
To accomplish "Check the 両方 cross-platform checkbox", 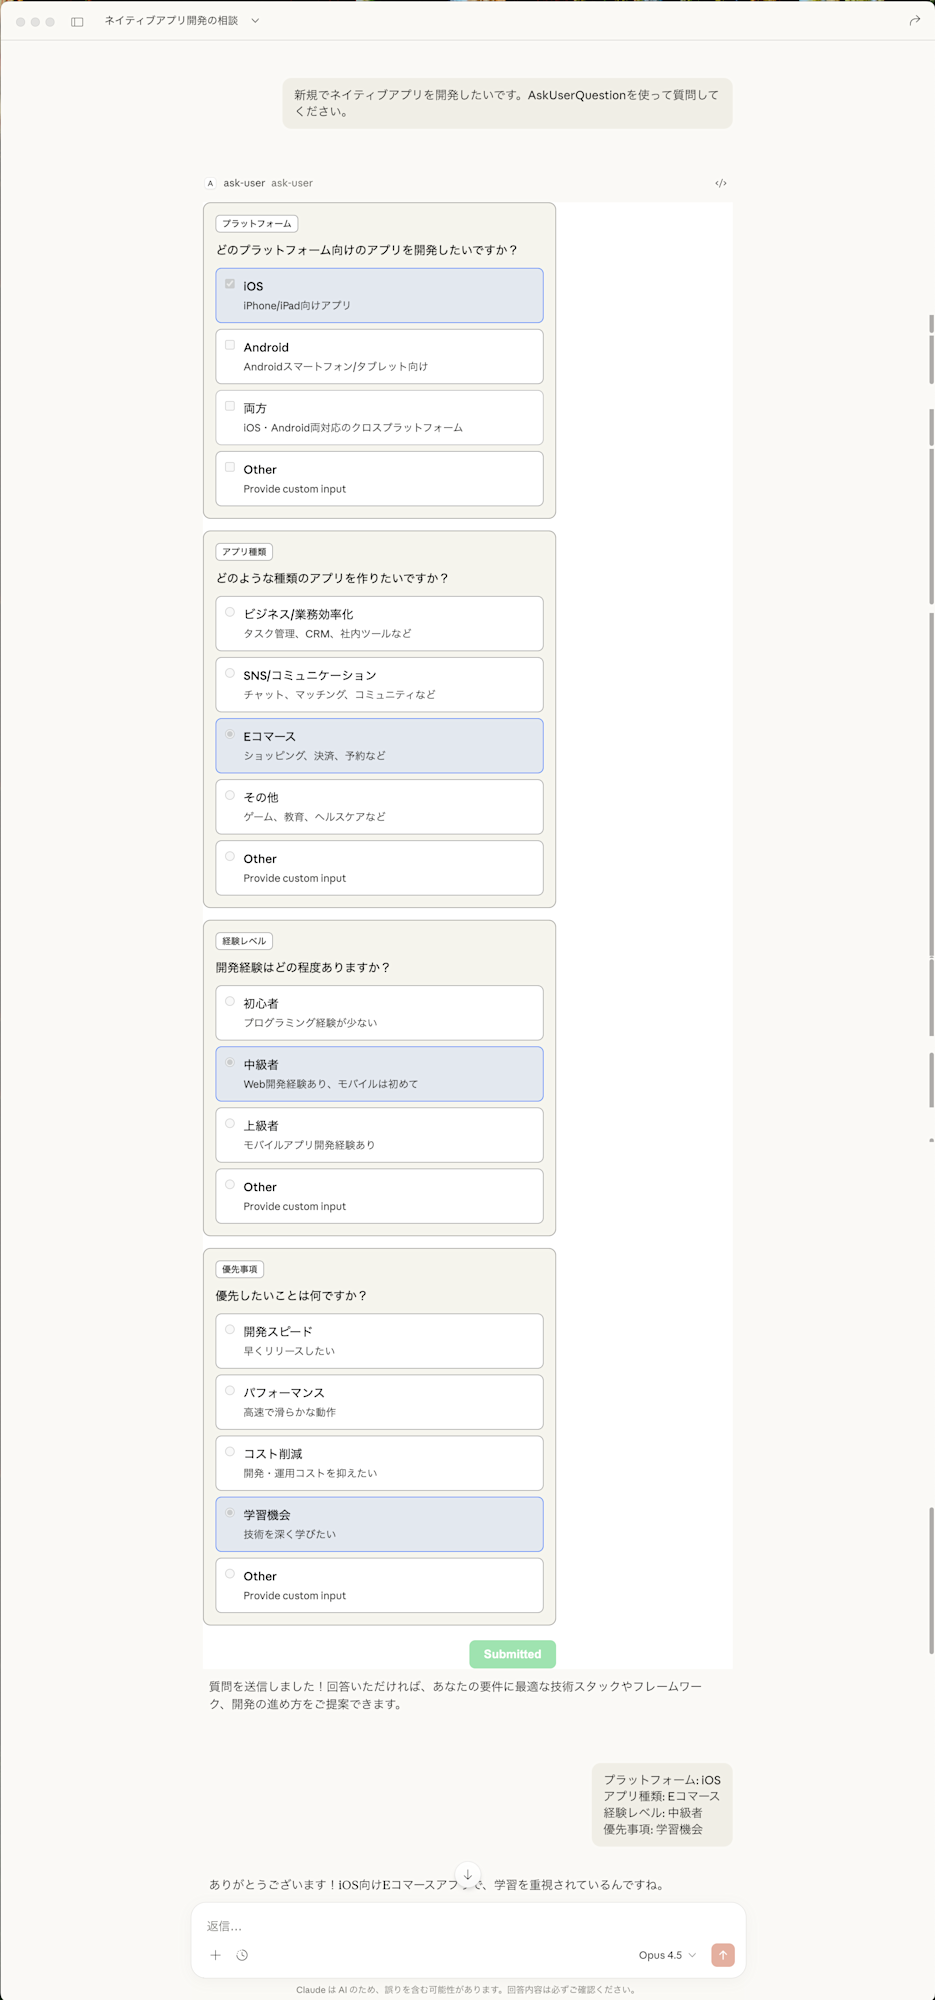I will click(230, 407).
